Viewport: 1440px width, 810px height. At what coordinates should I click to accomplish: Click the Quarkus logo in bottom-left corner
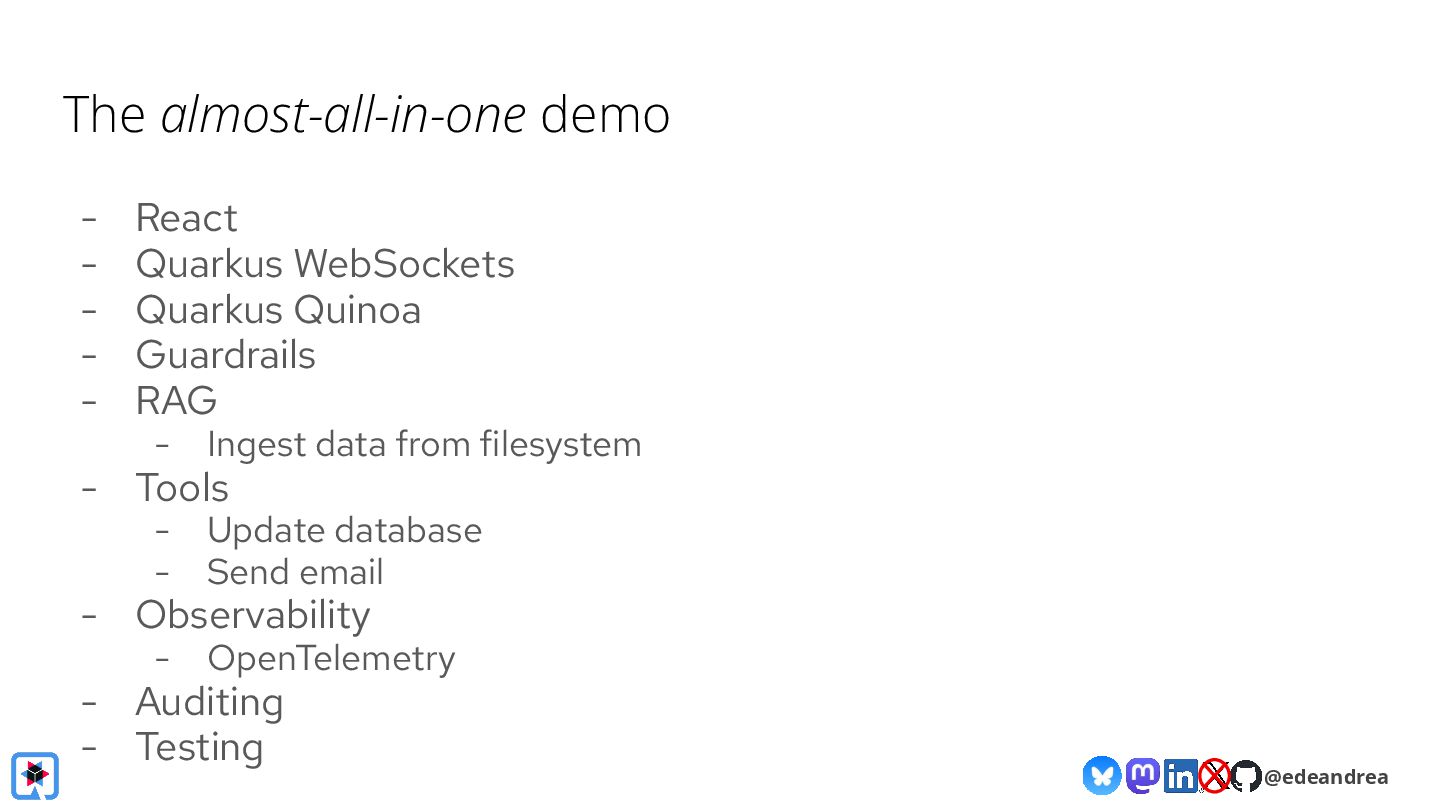pos(35,775)
